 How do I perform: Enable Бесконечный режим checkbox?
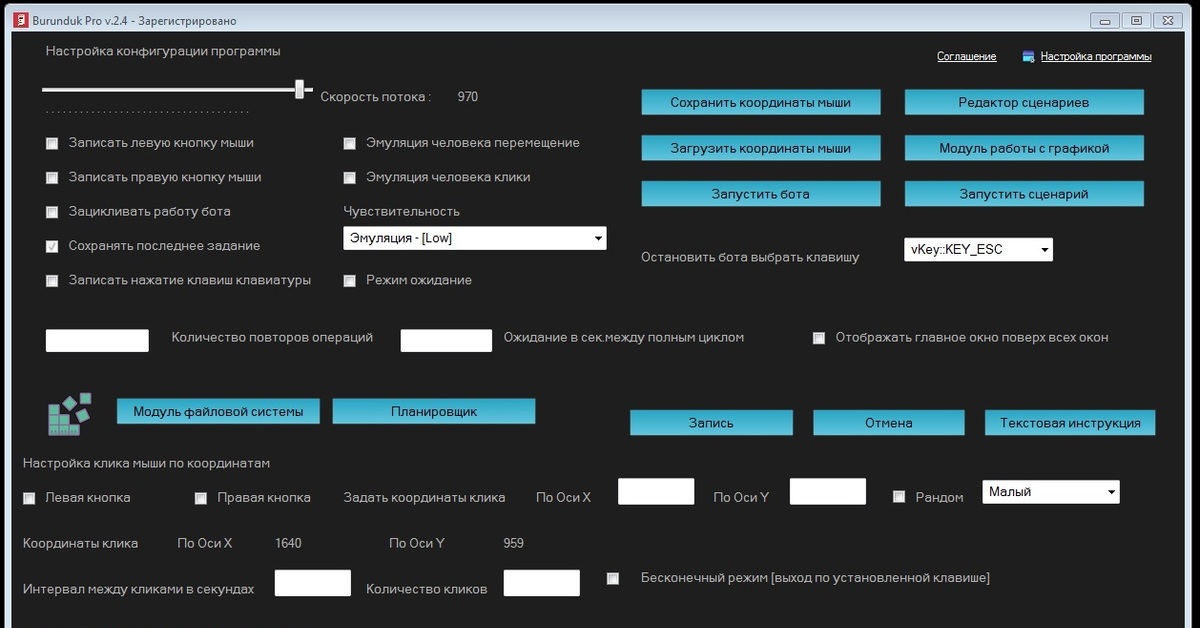pos(613,578)
